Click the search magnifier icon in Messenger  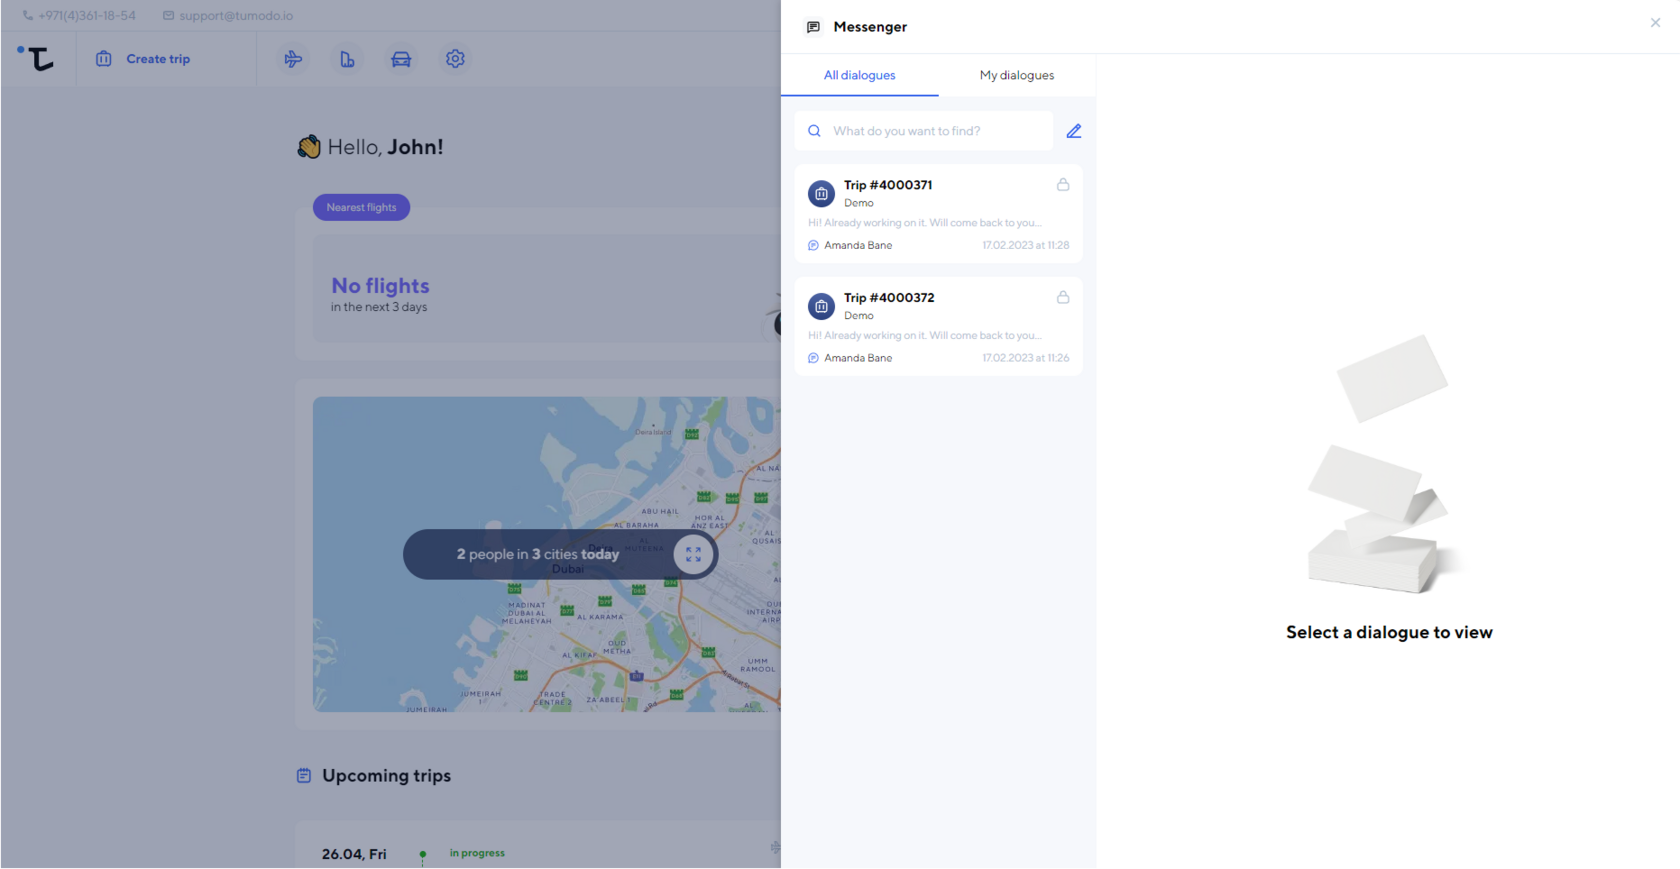(814, 131)
